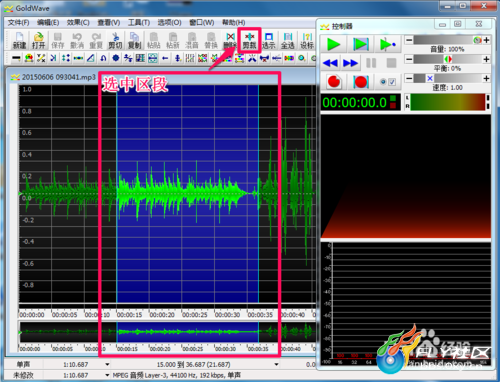The width and height of the screenshot is (500, 382).
Task: Click the Pause button in Controller
Action: tap(371, 63)
